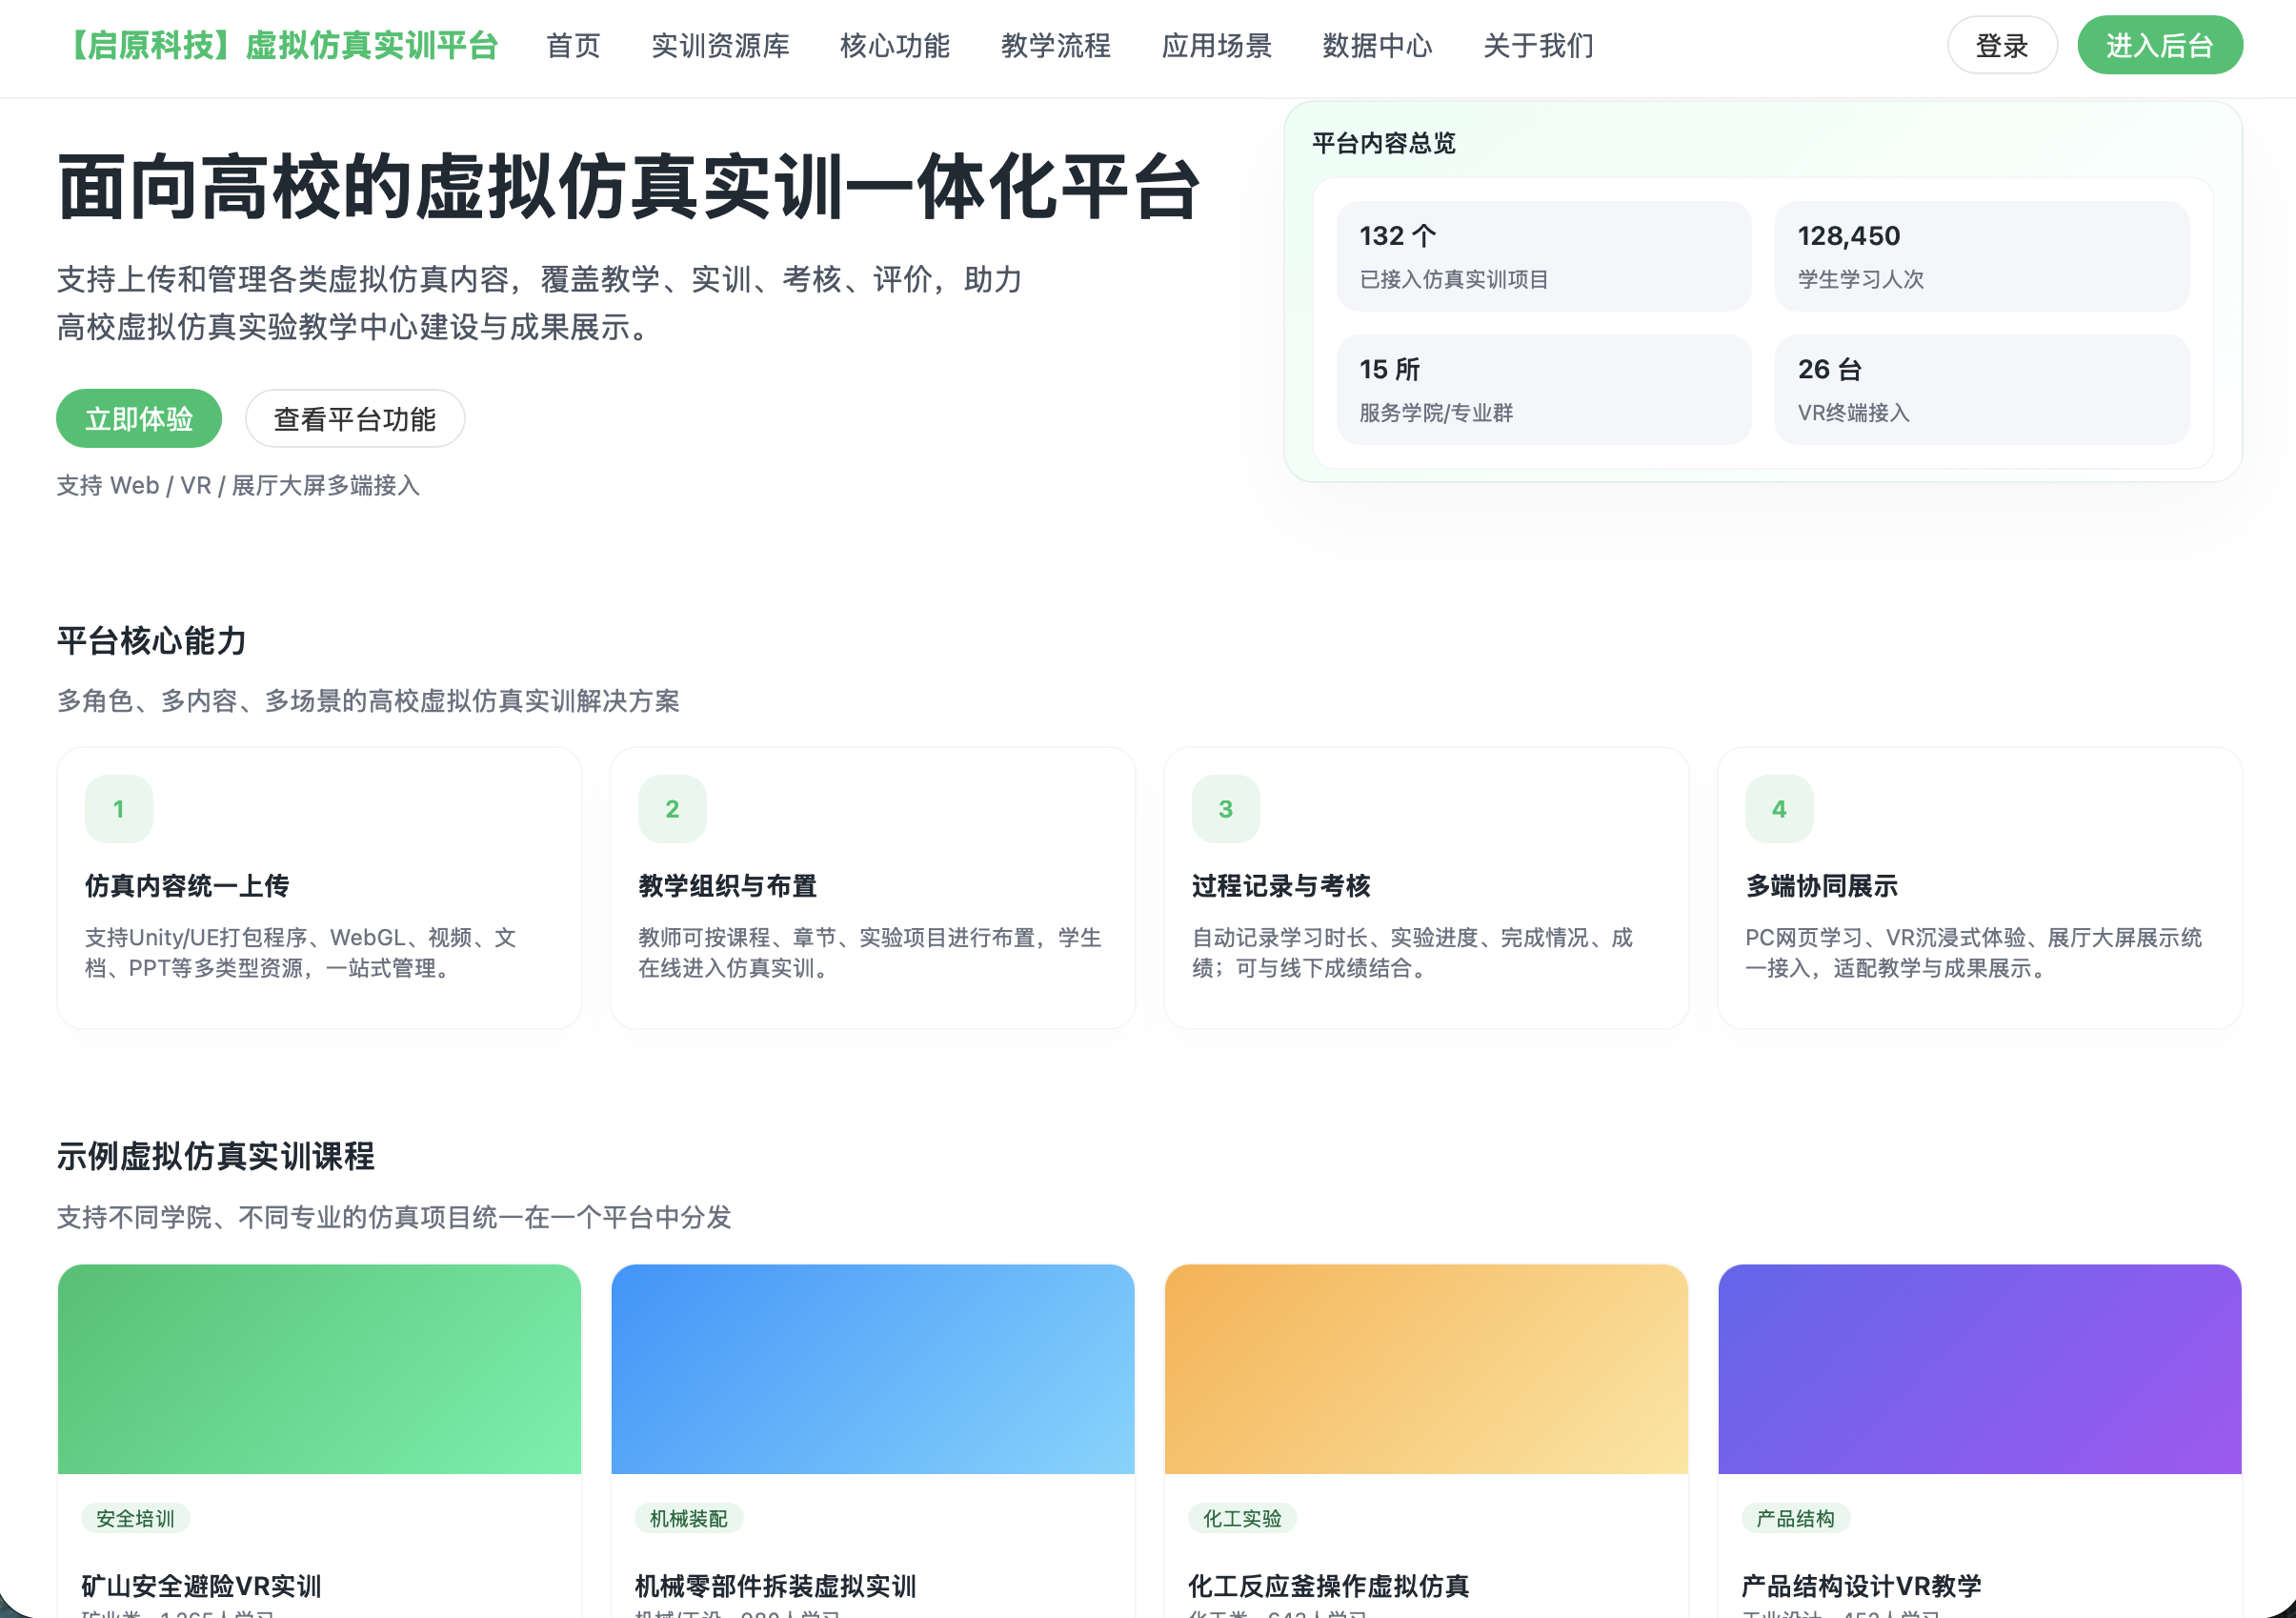Image resolution: width=2296 pixels, height=1618 pixels.
Task: Open the blue 机械零部件拆装 course thumbnail
Action: click(872, 1368)
